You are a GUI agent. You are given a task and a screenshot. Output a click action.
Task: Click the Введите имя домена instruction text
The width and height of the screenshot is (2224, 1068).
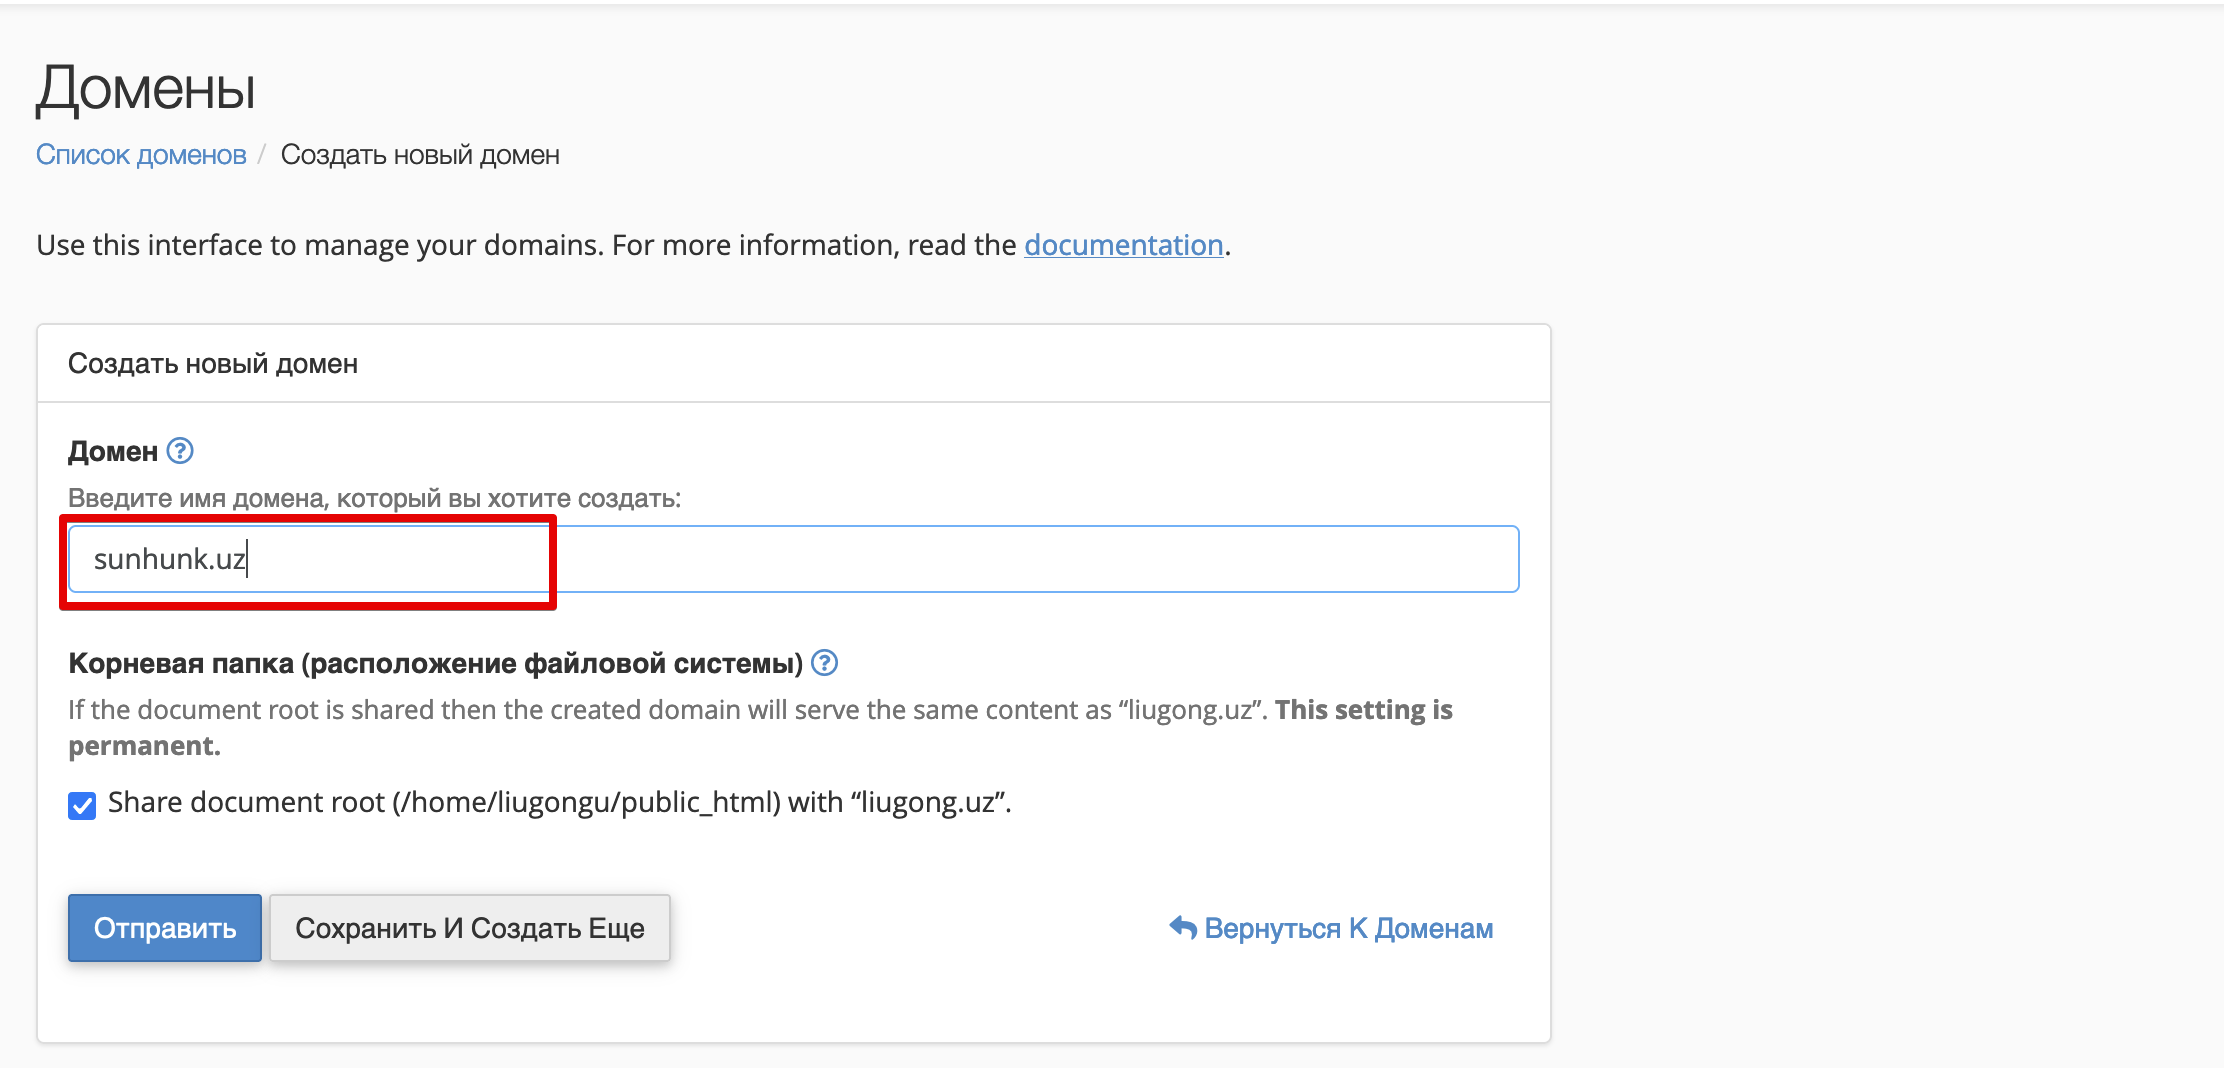click(374, 498)
